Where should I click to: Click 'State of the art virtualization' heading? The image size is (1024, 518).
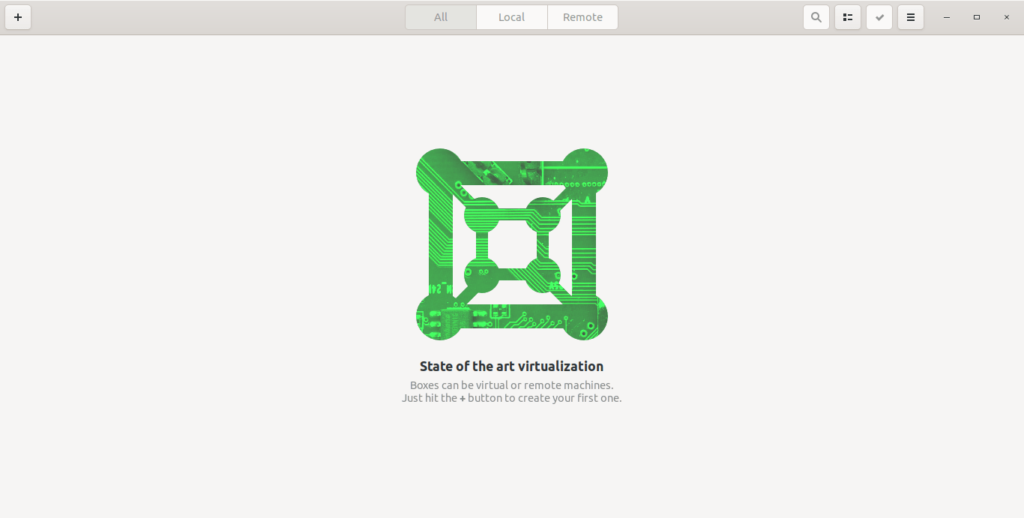[511, 366]
